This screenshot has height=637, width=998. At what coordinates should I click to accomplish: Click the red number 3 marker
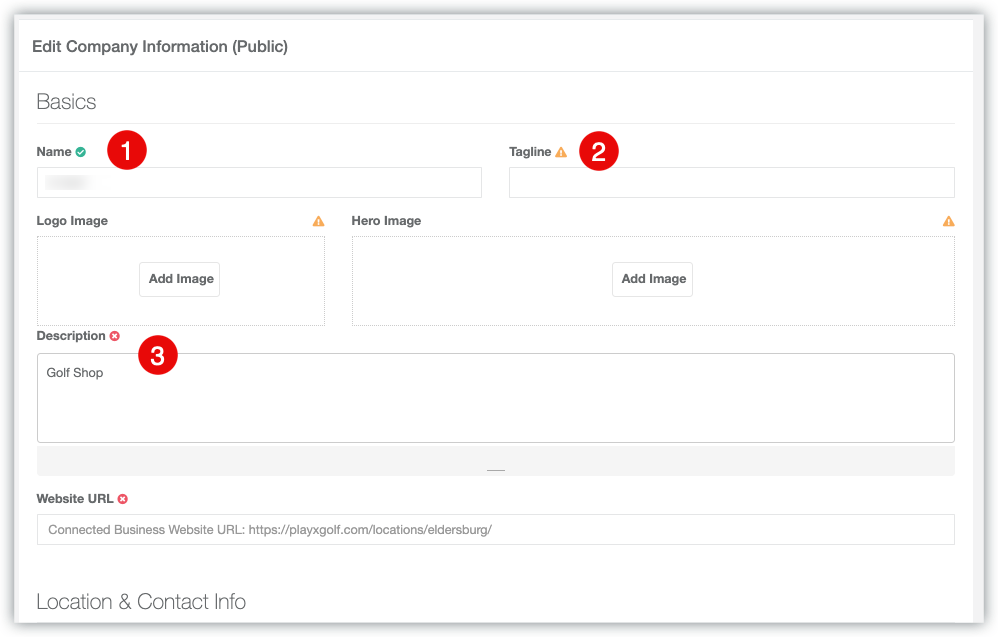click(158, 354)
